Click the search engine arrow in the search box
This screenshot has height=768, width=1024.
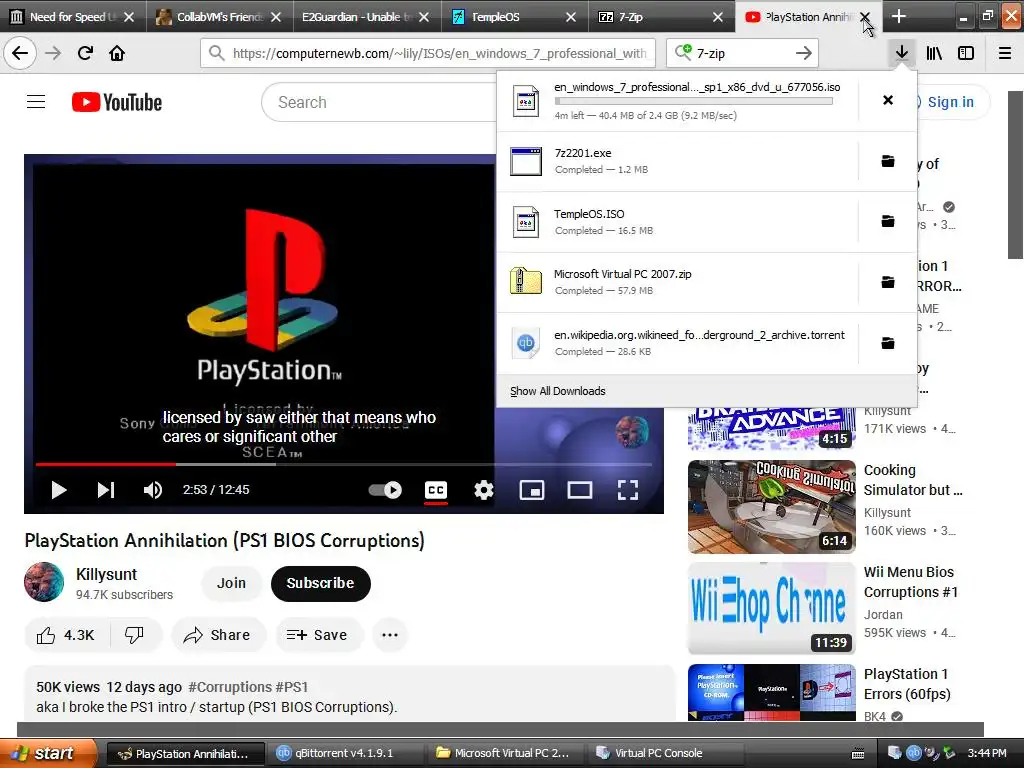coord(804,53)
